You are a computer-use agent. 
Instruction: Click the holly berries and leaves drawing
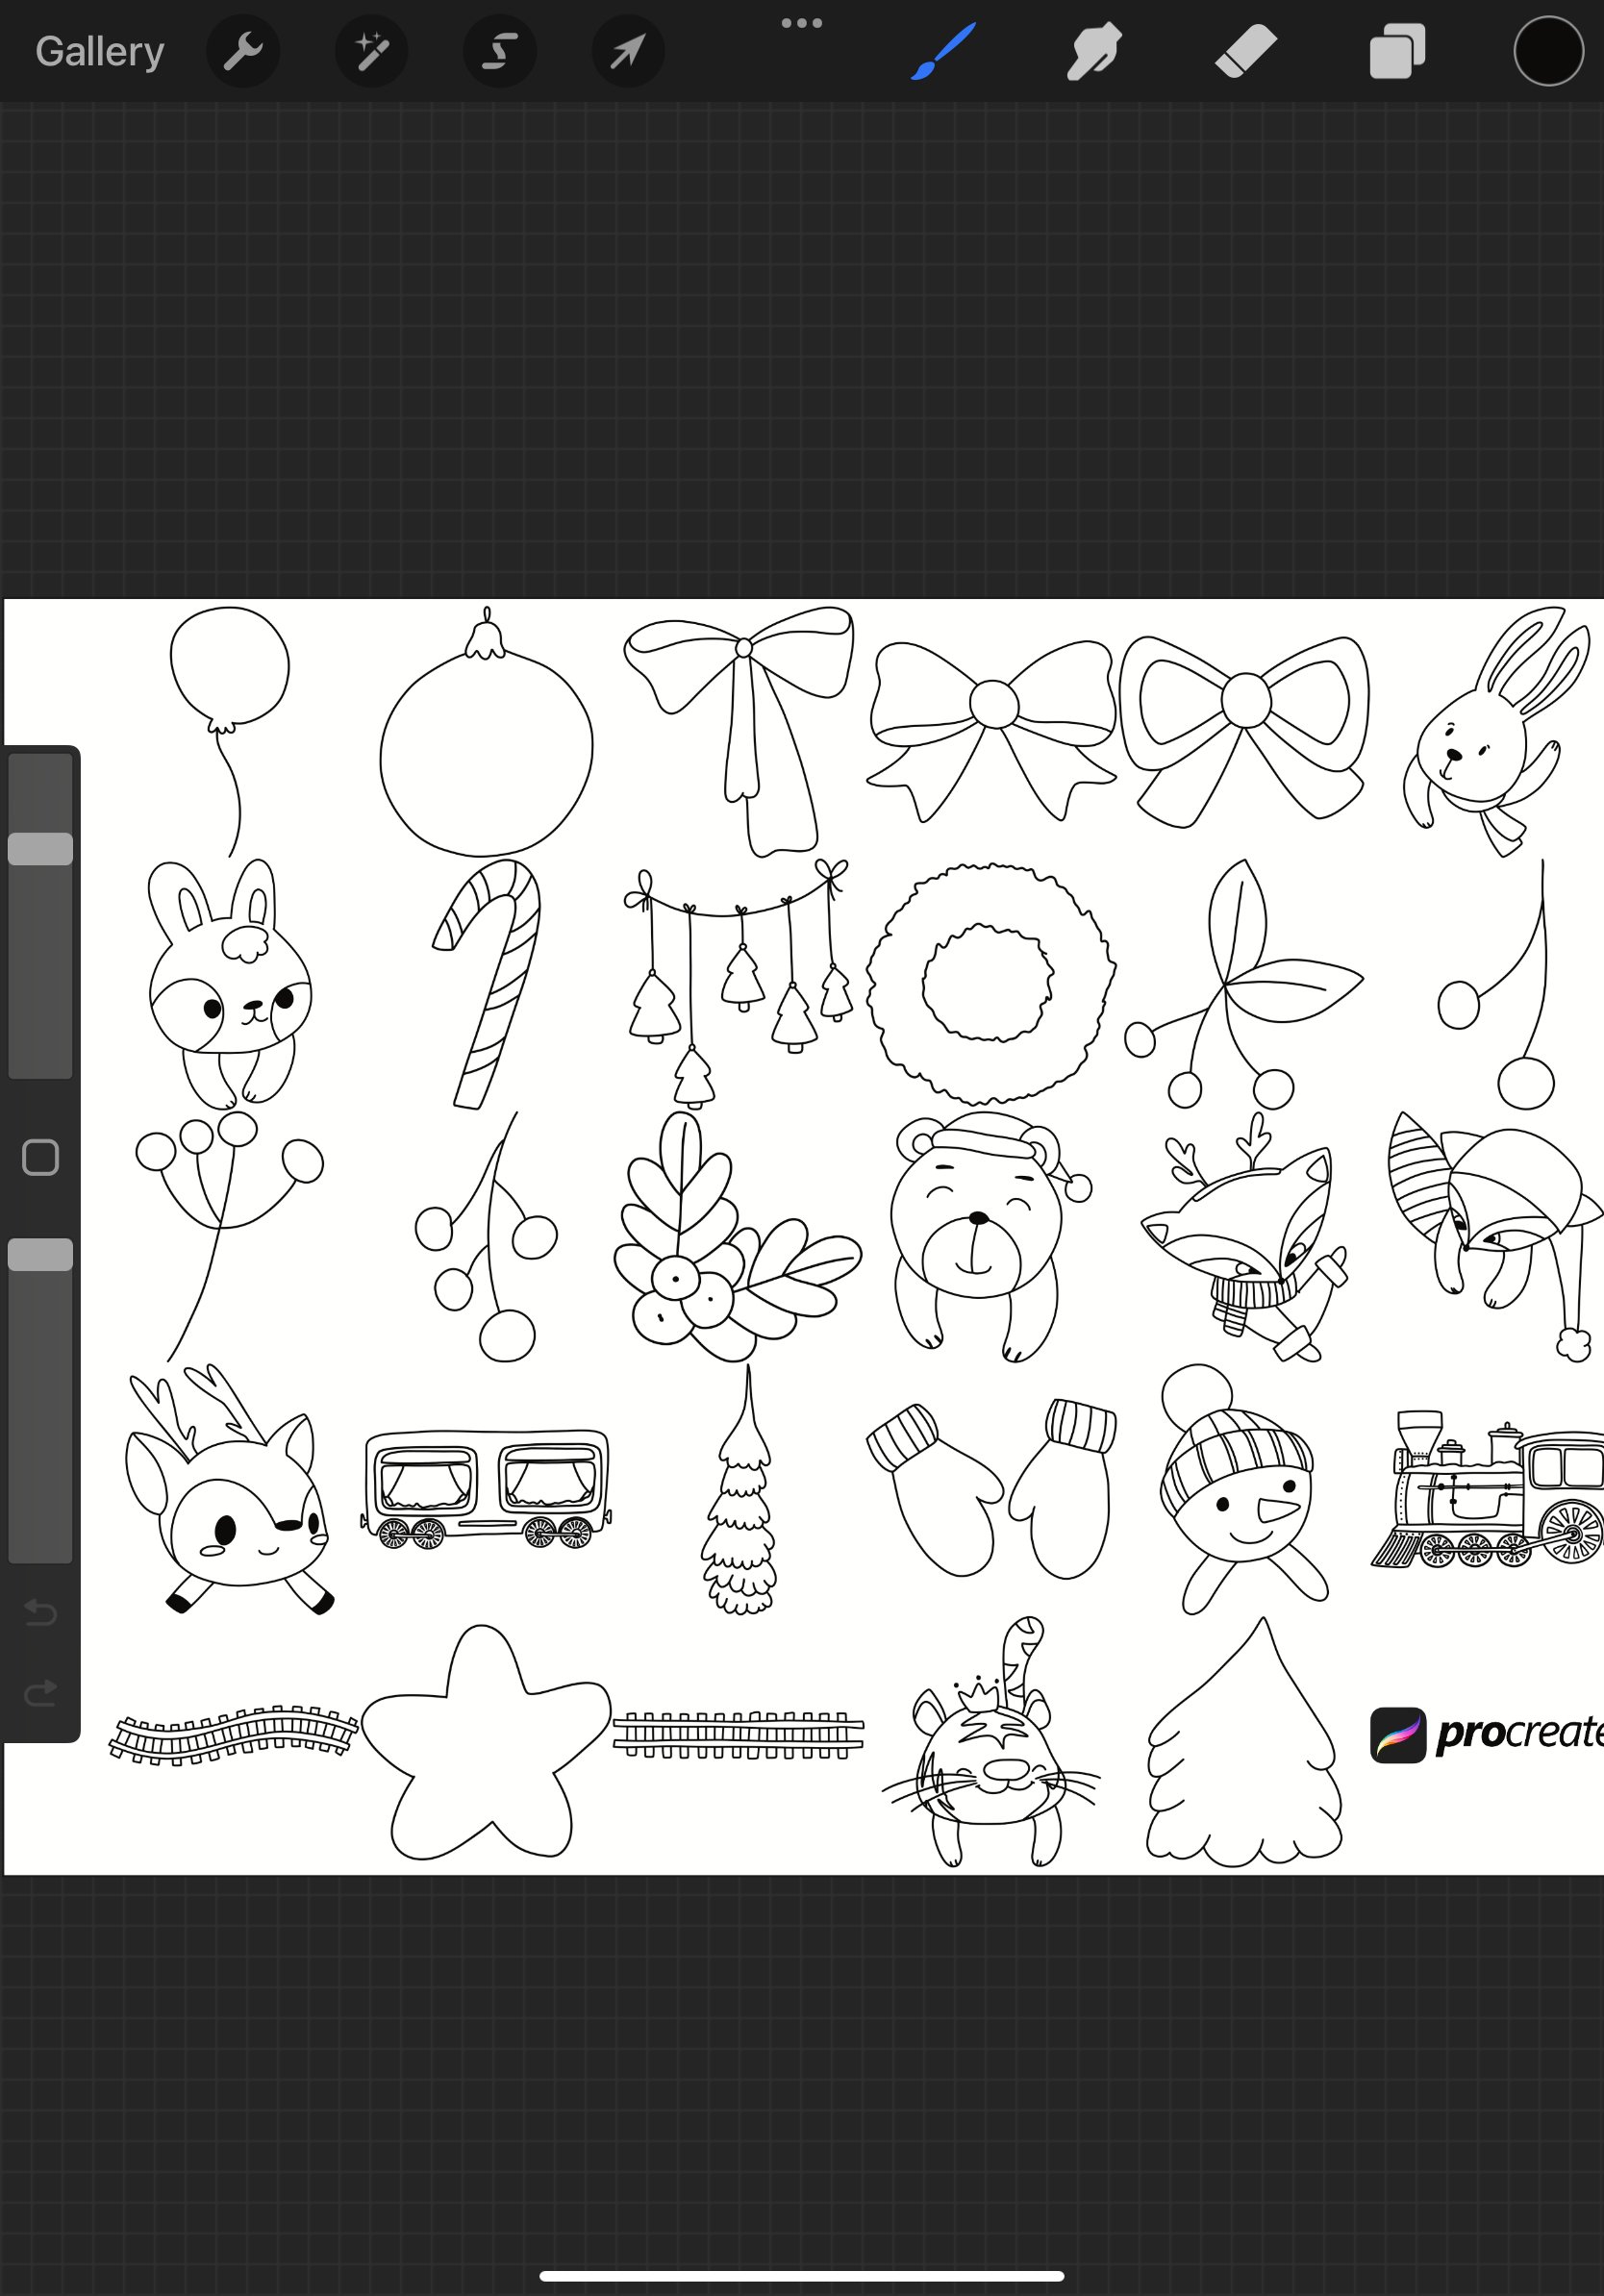(737, 1236)
